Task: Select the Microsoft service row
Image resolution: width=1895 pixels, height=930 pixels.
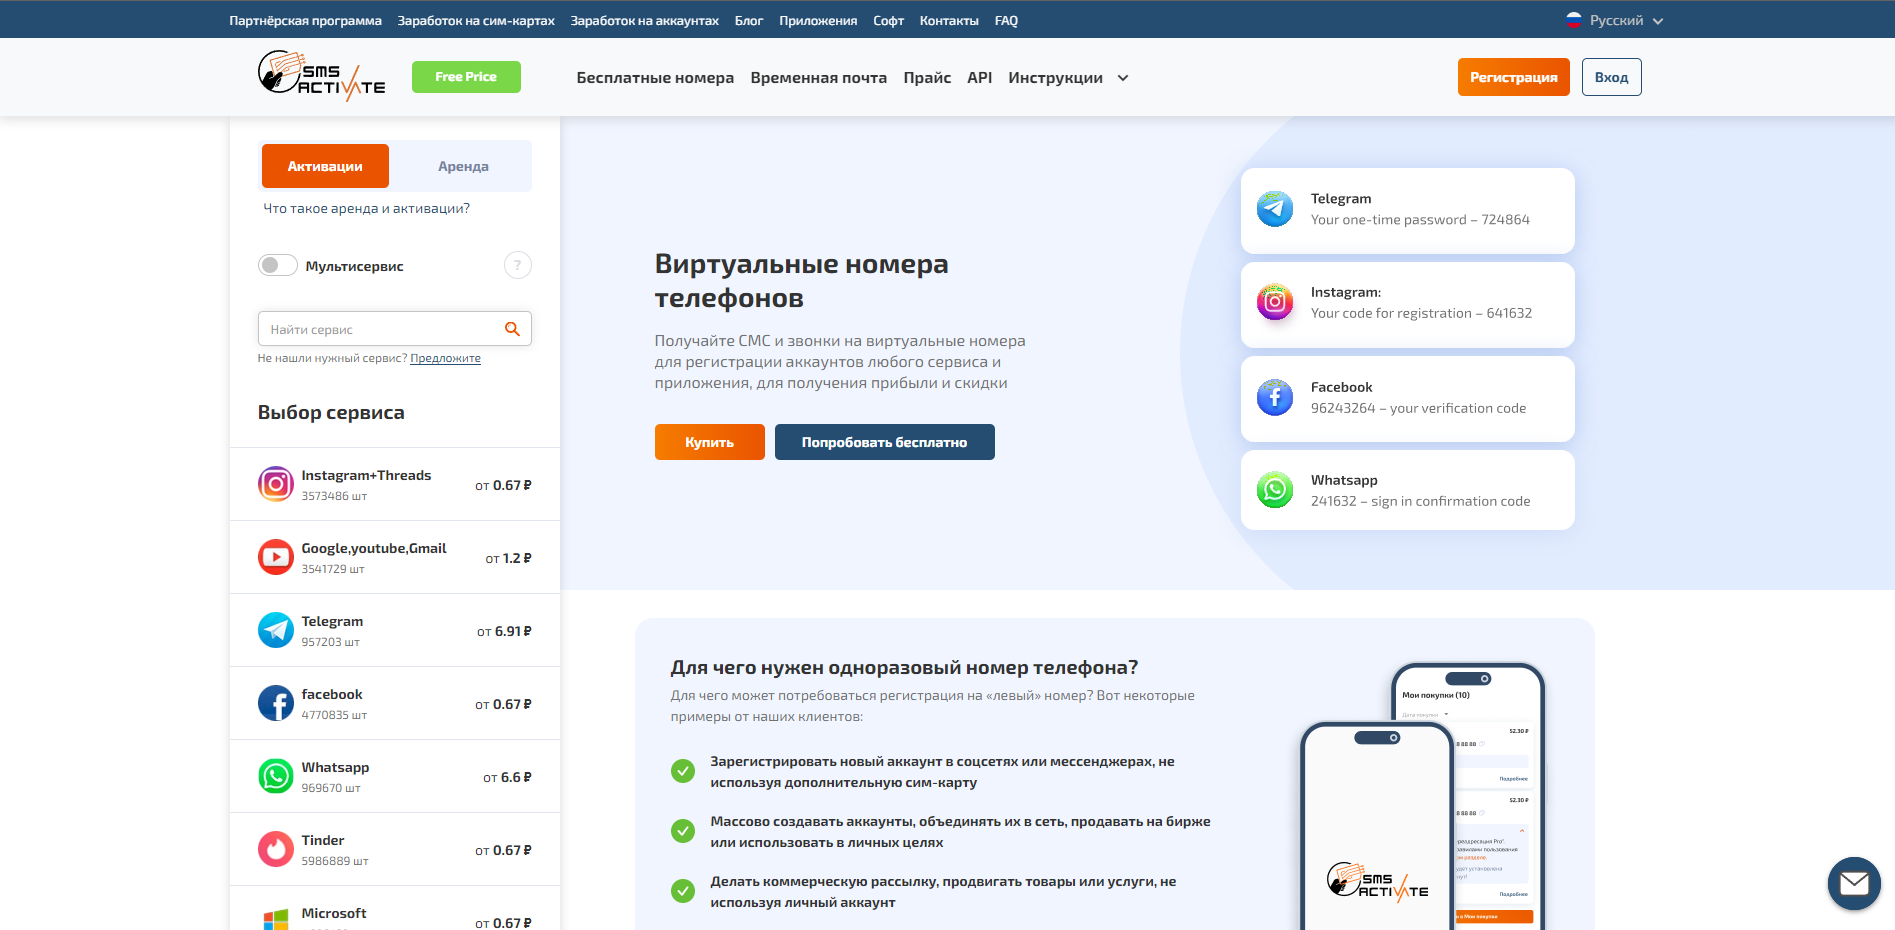Action: click(395, 909)
